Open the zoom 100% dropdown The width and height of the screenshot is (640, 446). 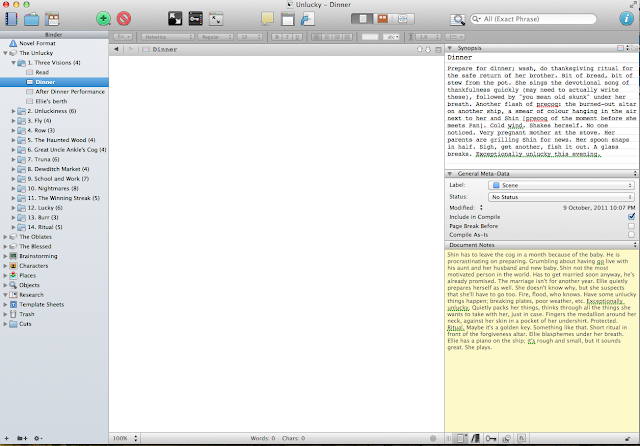pos(125,438)
